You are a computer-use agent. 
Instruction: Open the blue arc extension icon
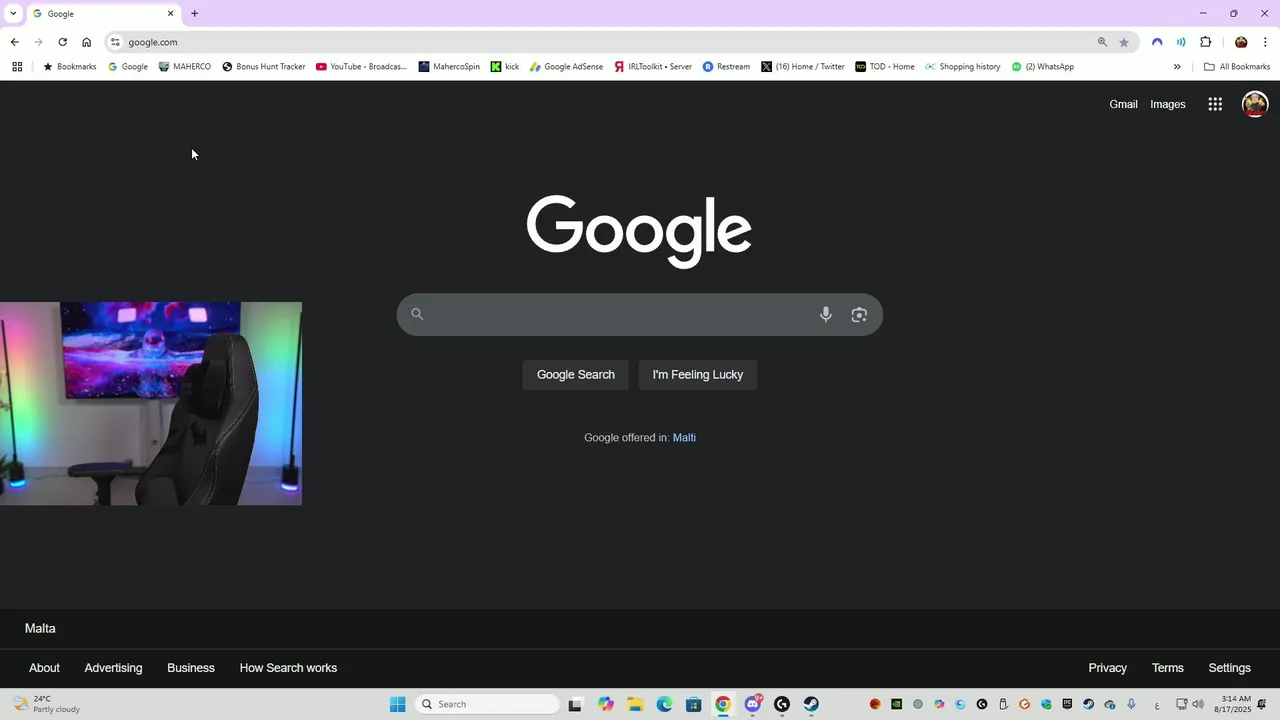pyautogui.click(x=1157, y=42)
